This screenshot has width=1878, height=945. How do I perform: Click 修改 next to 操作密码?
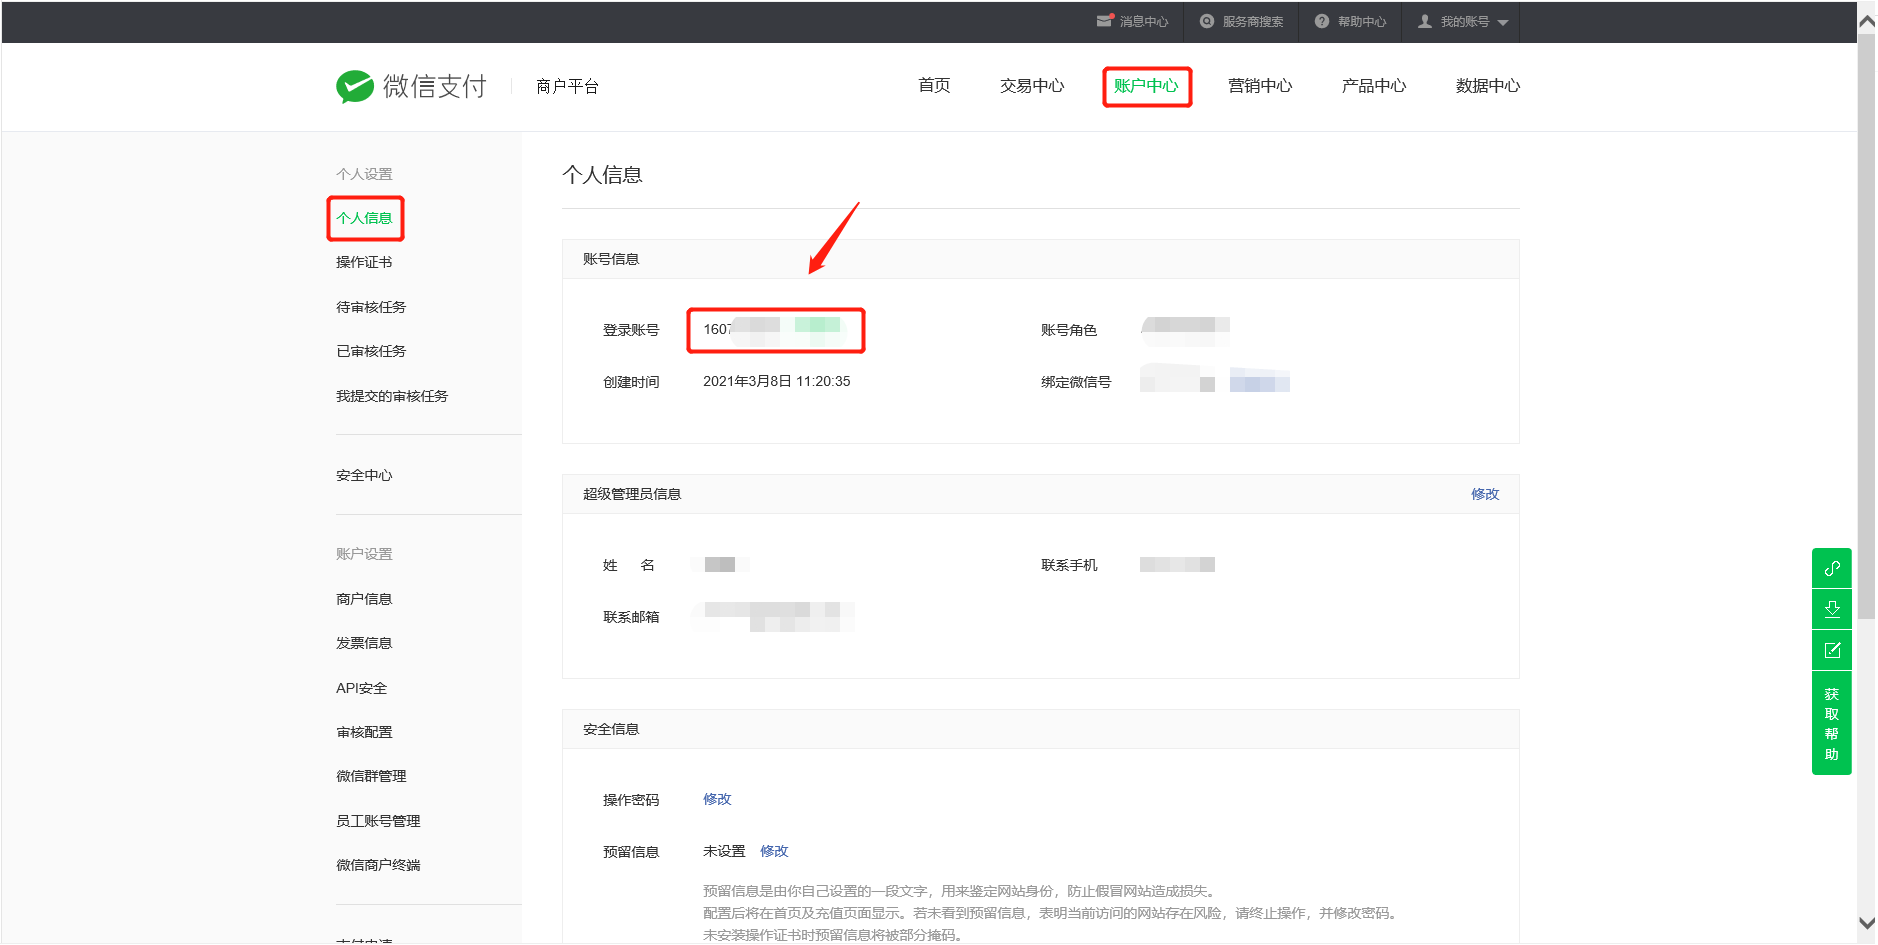717,799
